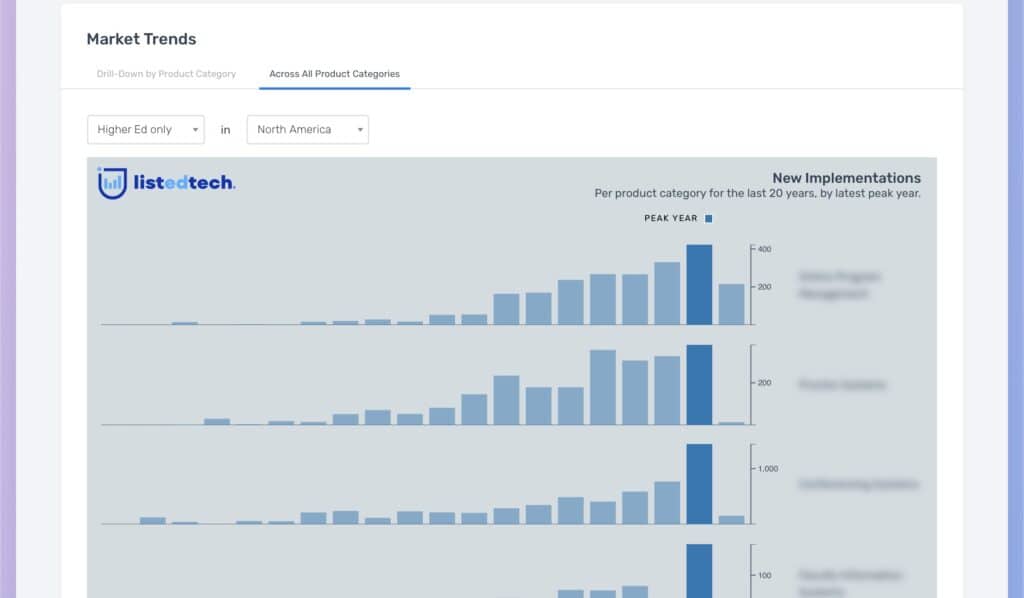The width and height of the screenshot is (1024, 598).
Task: Click the dark peak bar in third chart
Action: 699,484
